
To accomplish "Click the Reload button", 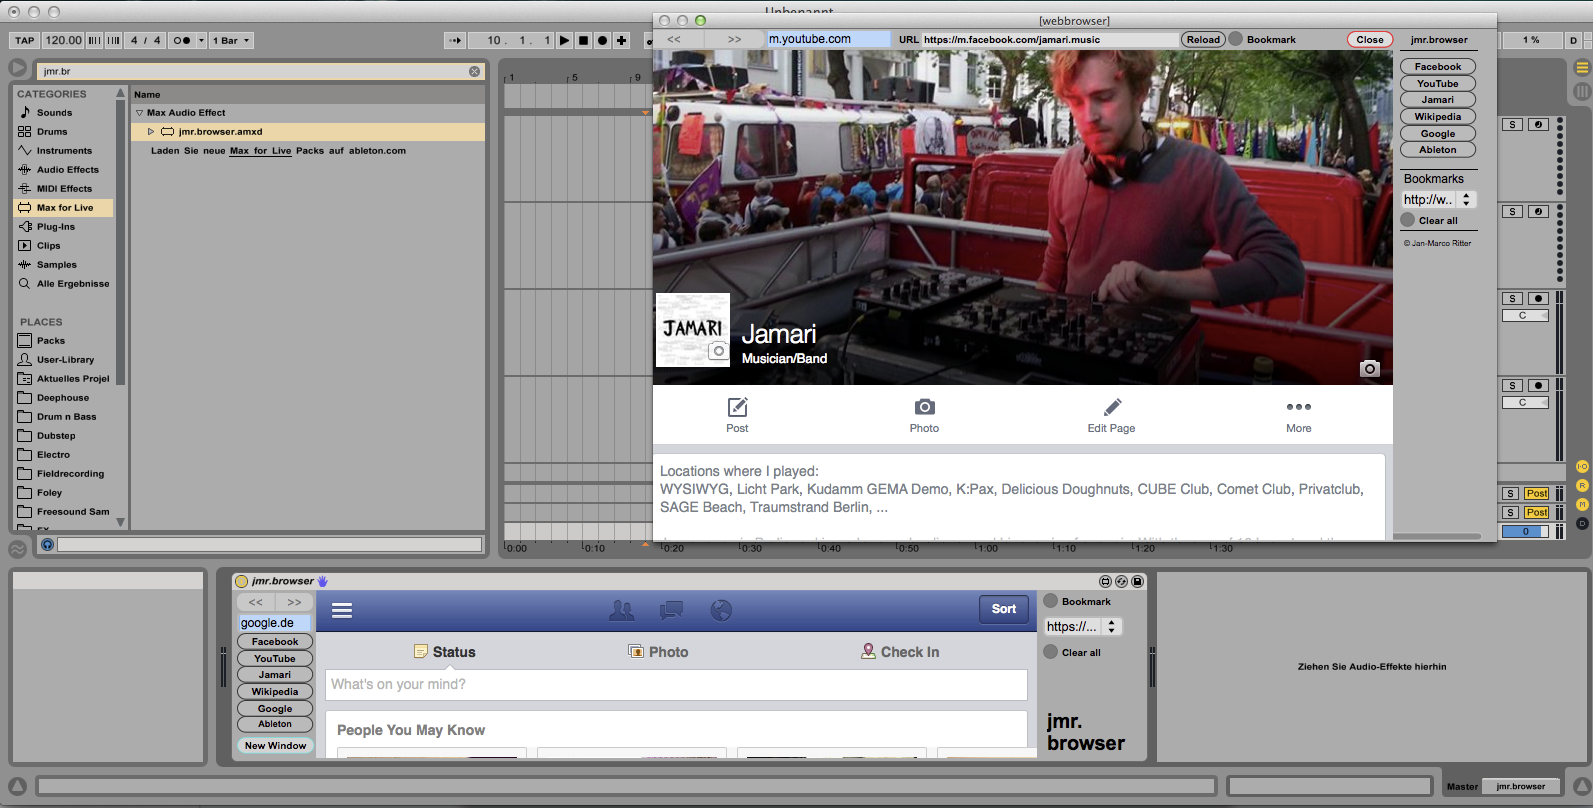I will 1203,40.
